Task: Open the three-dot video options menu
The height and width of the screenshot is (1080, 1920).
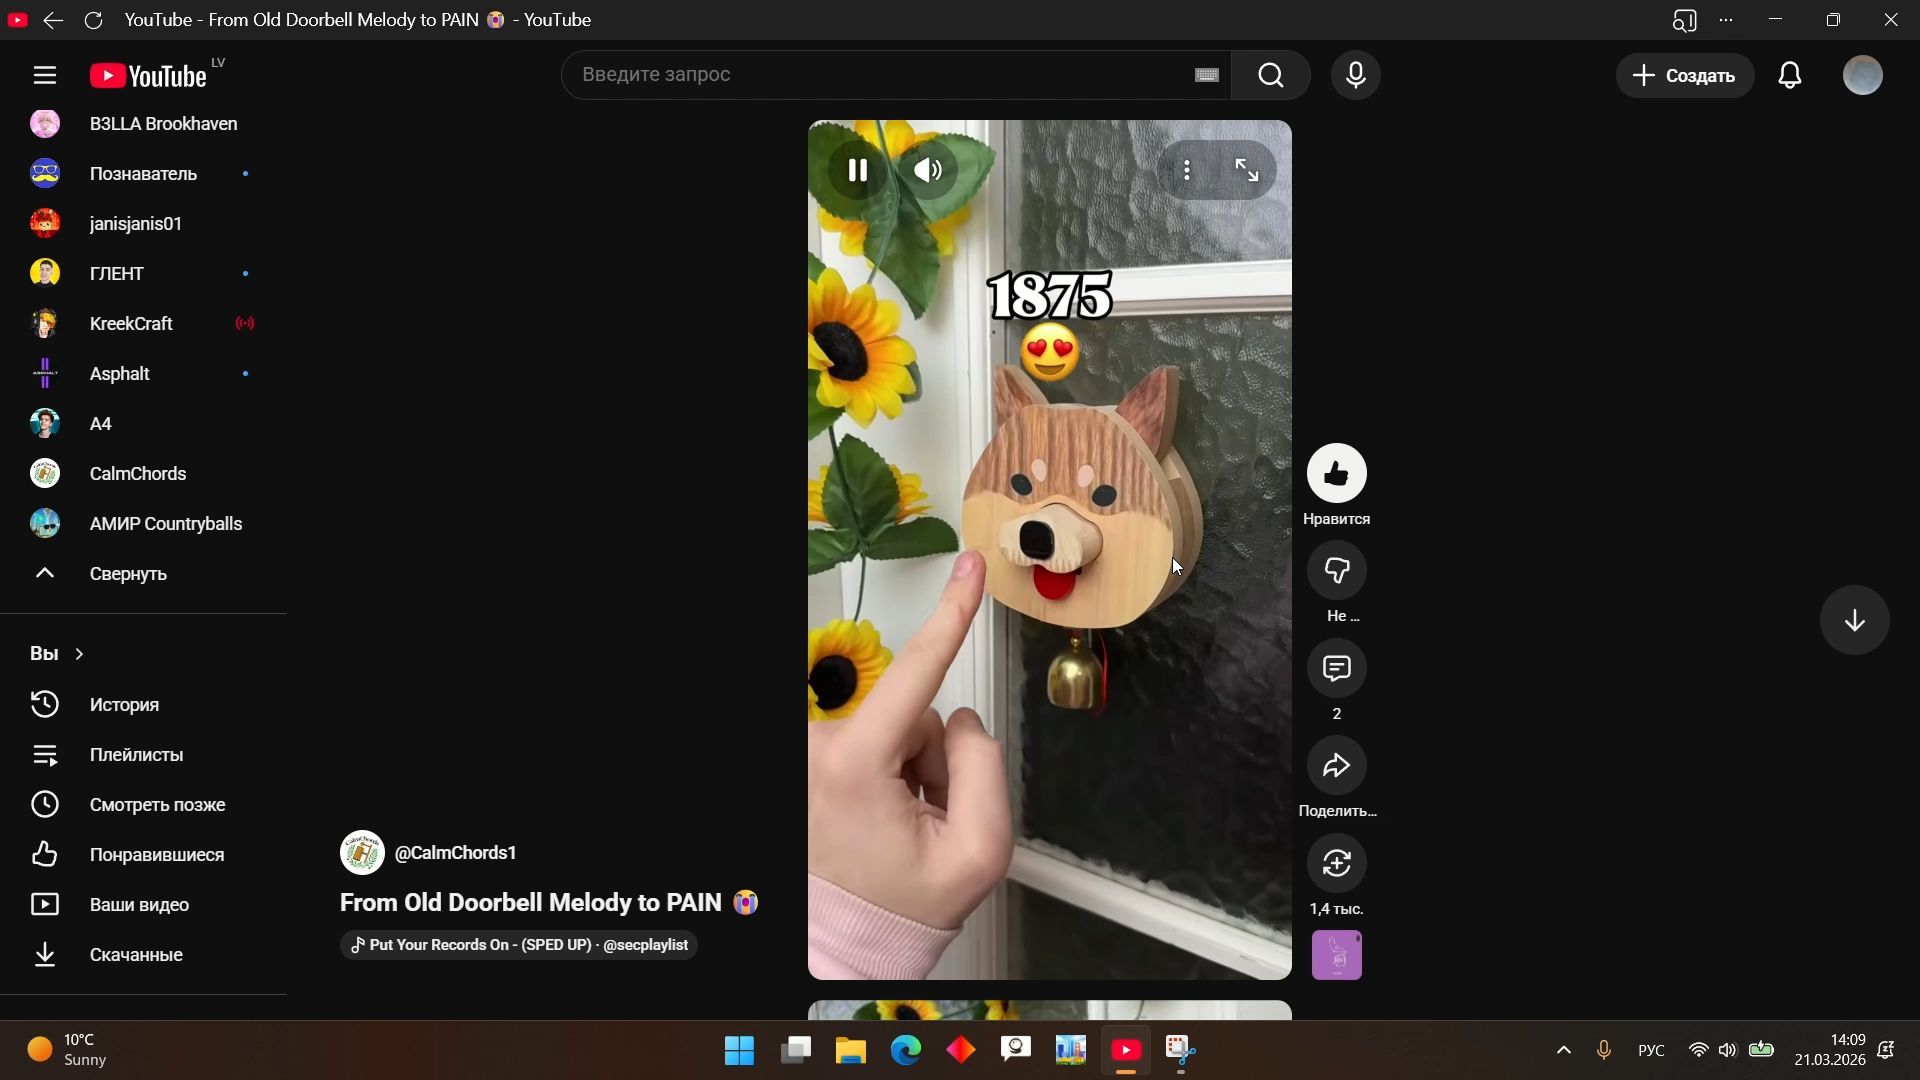Action: pos(1186,171)
